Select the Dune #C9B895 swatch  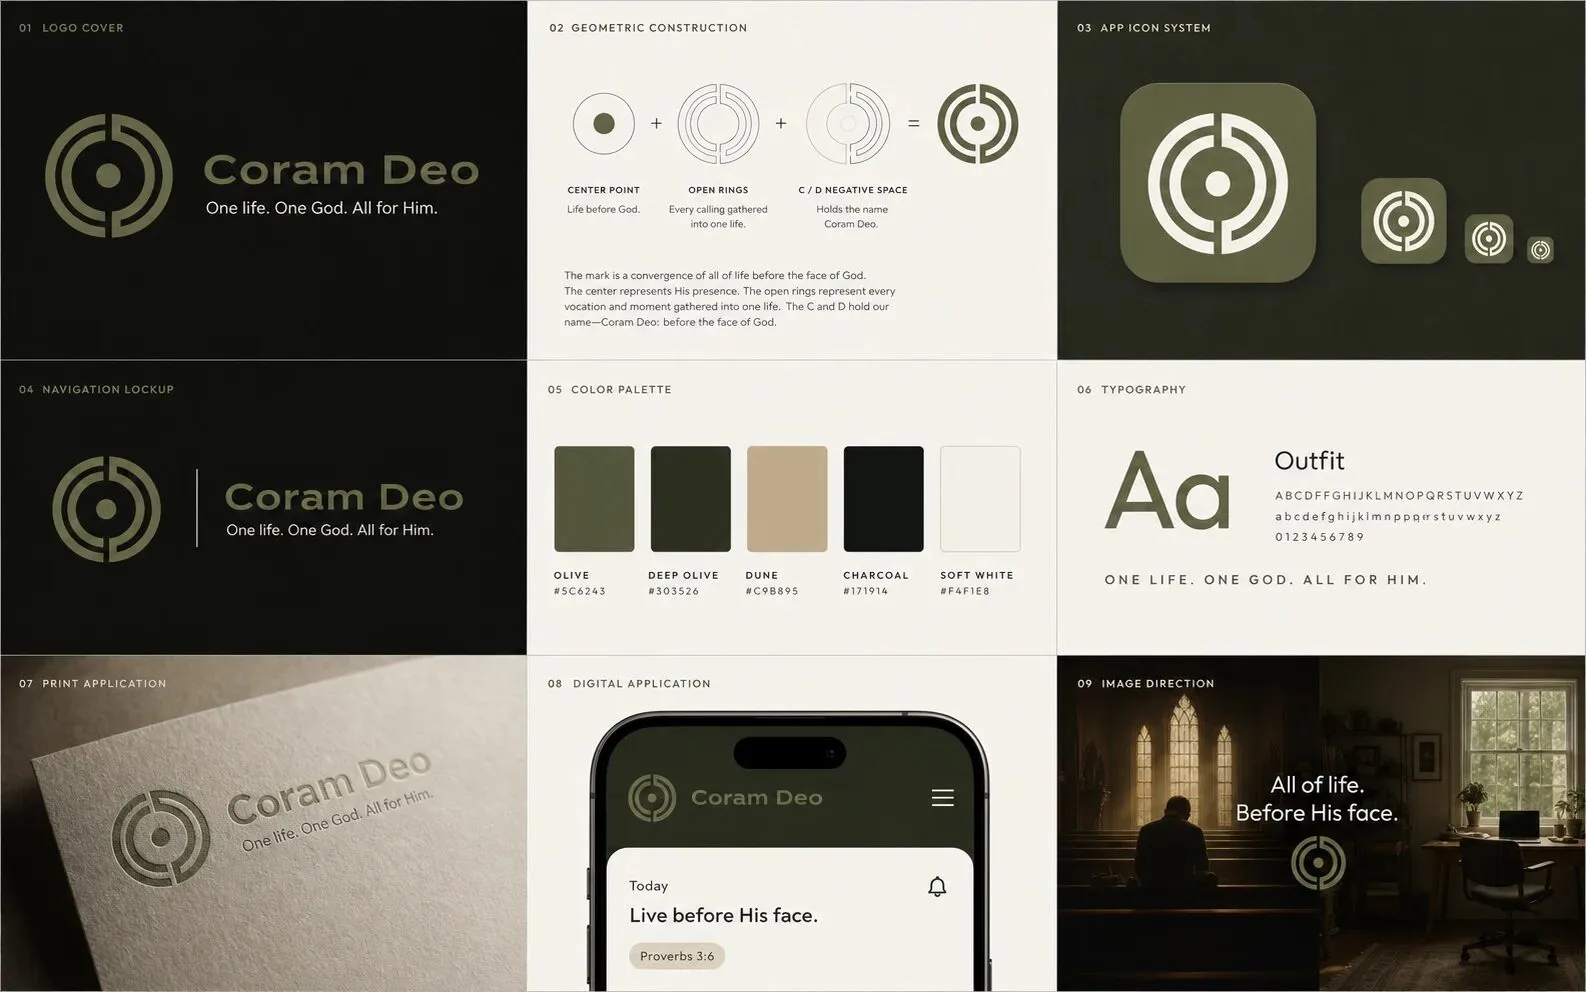coord(787,499)
